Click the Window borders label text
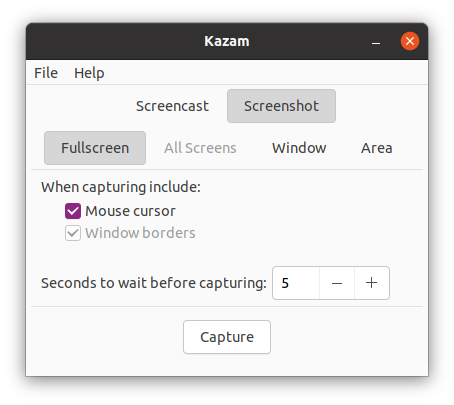The height and width of the screenshot is (405, 454). [x=140, y=233]
